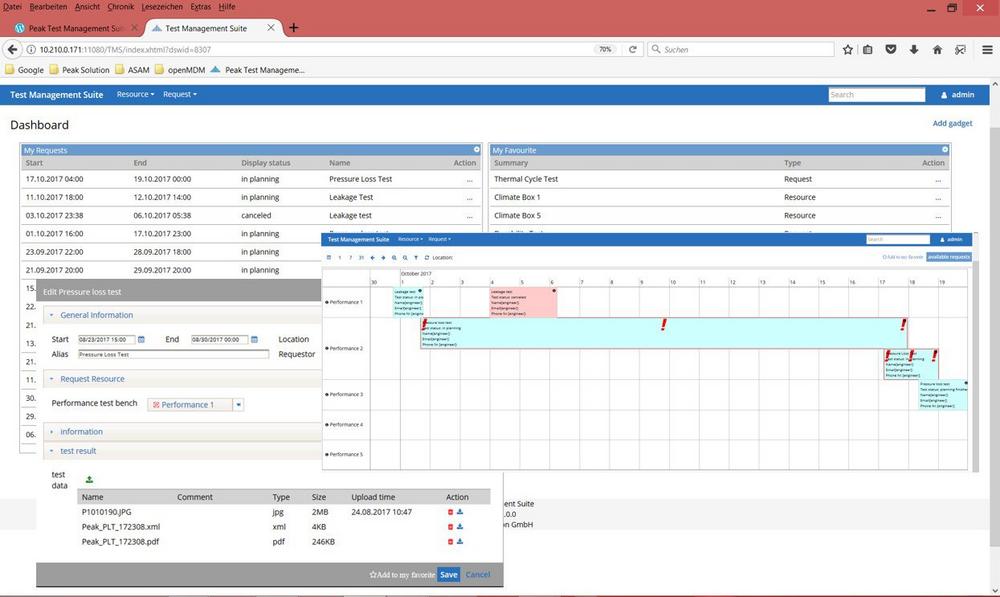Click the Add gadget link
The image size is (1000, 597).
952,124
